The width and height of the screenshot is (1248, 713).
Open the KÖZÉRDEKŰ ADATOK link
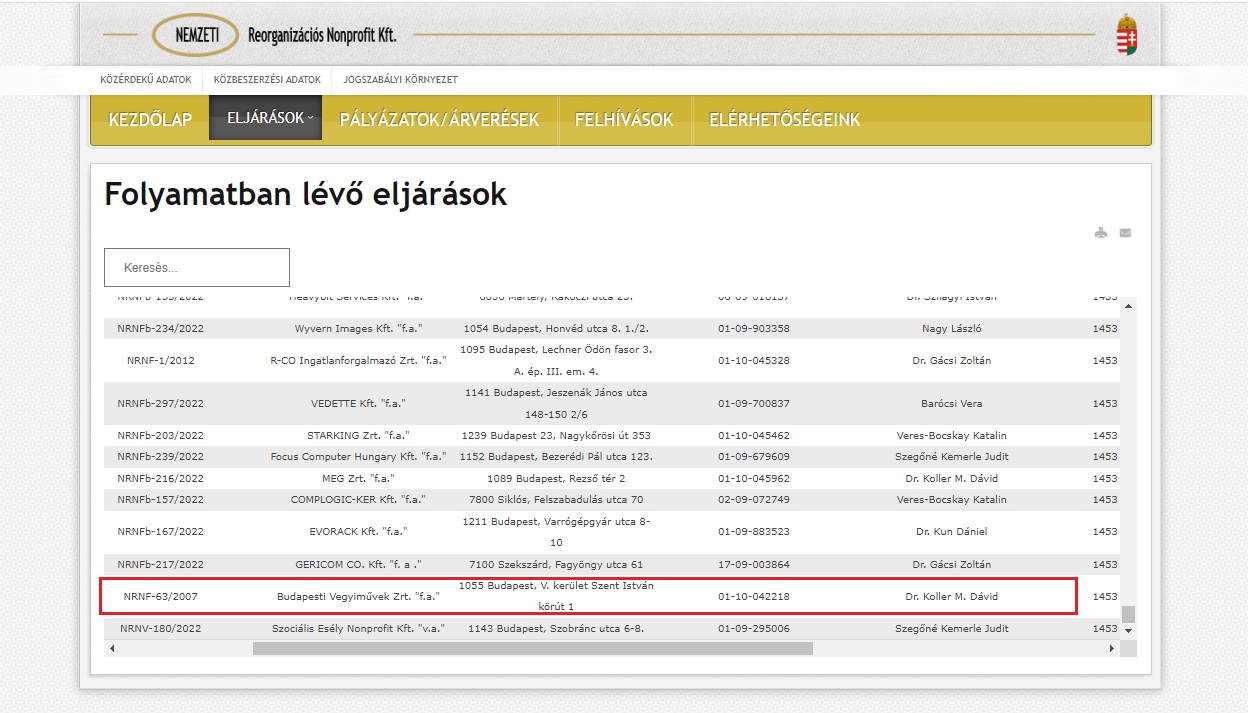tap(147, 79)
